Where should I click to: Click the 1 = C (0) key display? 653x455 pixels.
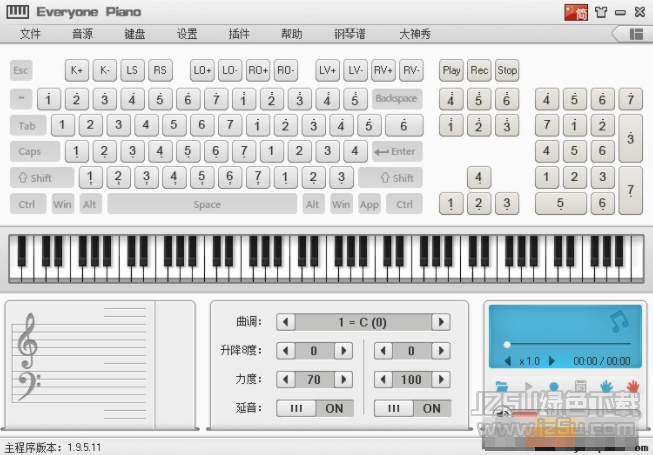point(363,322)
